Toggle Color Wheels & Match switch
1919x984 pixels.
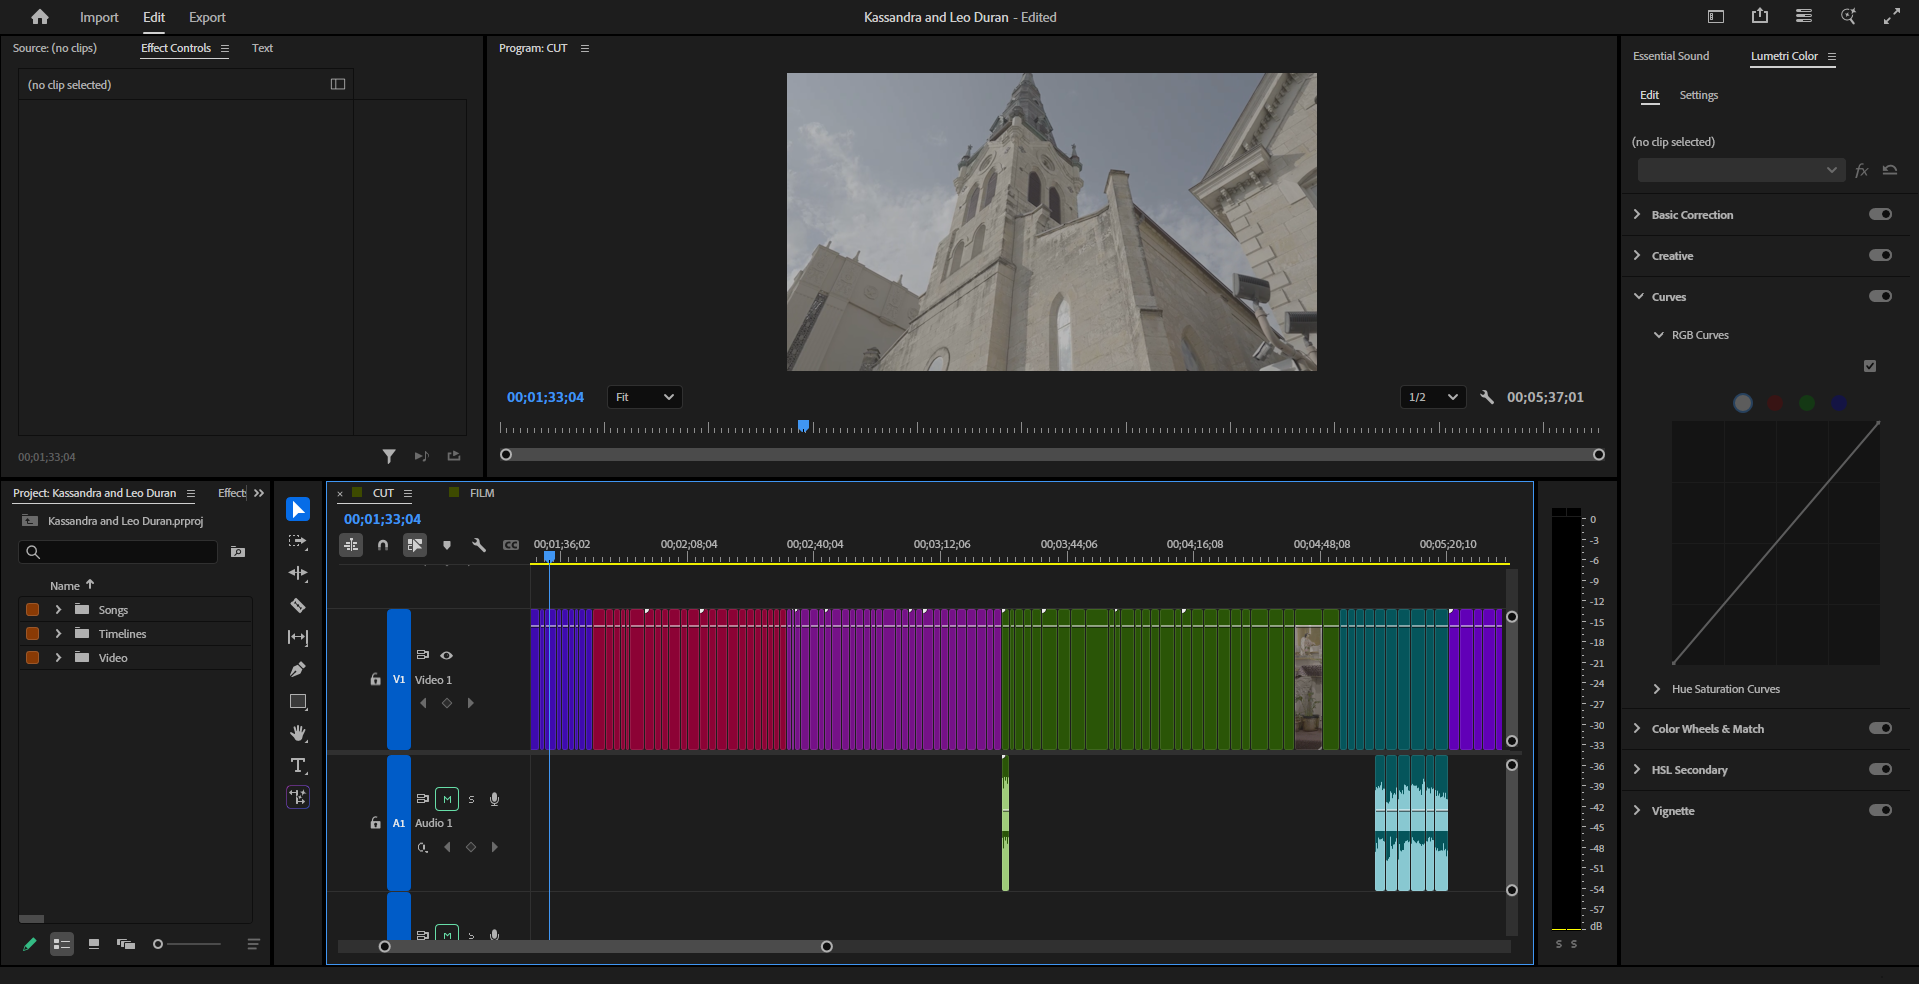pyautogui.click(x=1880, y=728)
